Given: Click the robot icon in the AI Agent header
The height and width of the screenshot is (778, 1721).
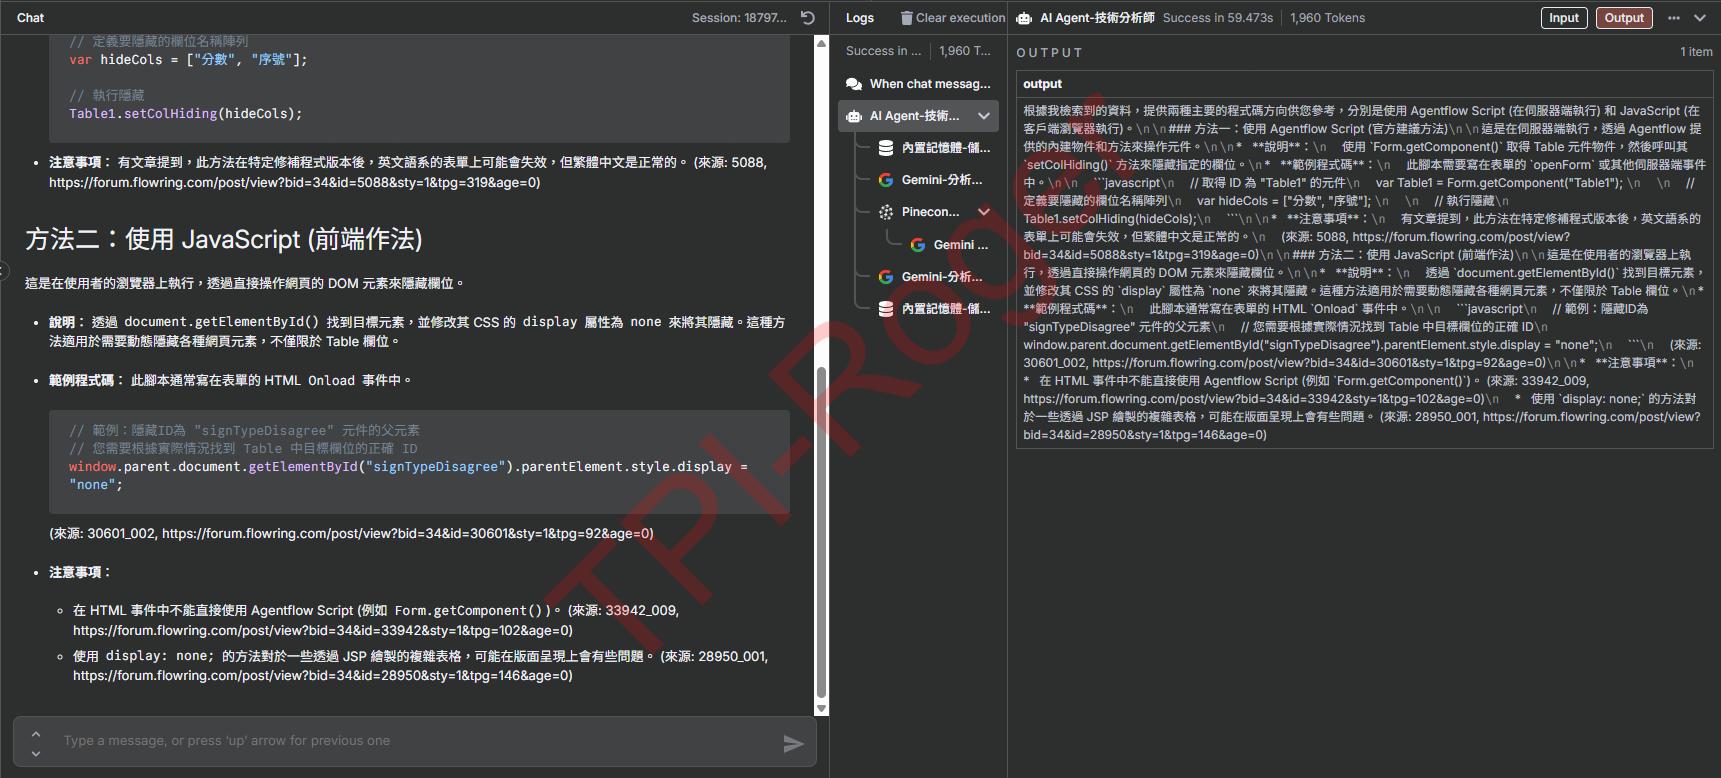Looking at the screenshot, I should coord(1024,18).
